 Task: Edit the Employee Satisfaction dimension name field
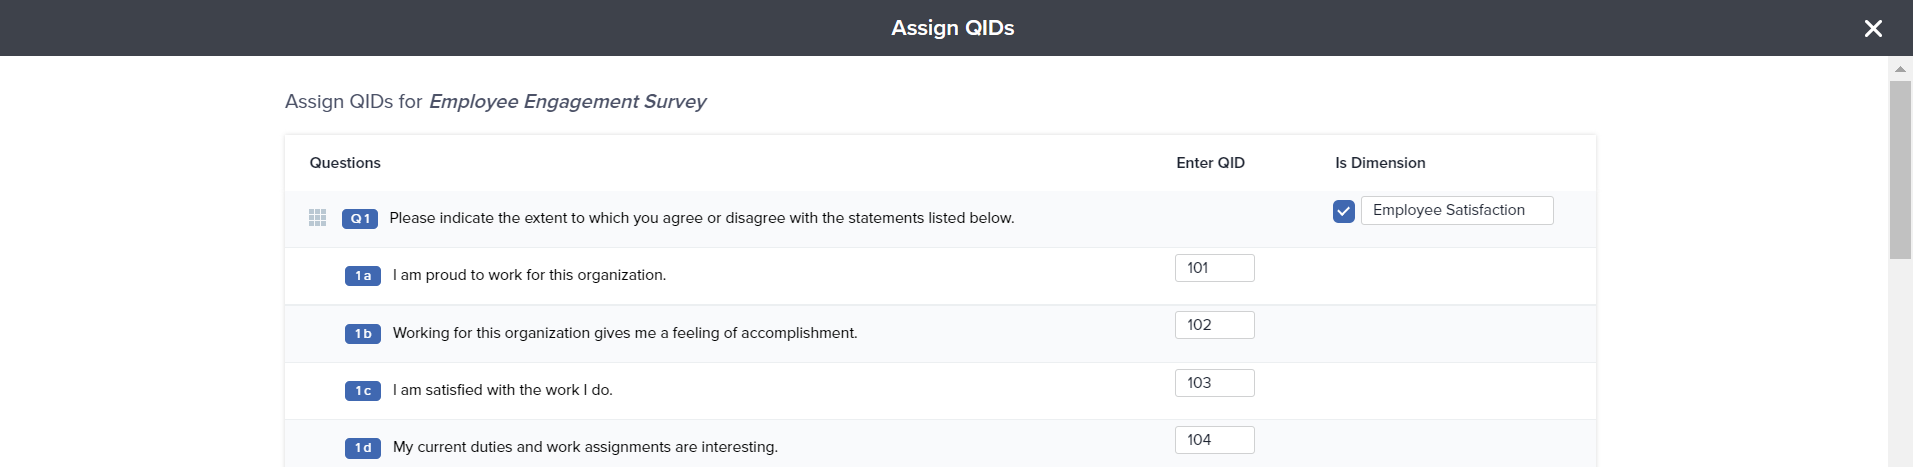(x=1456, y=211)
